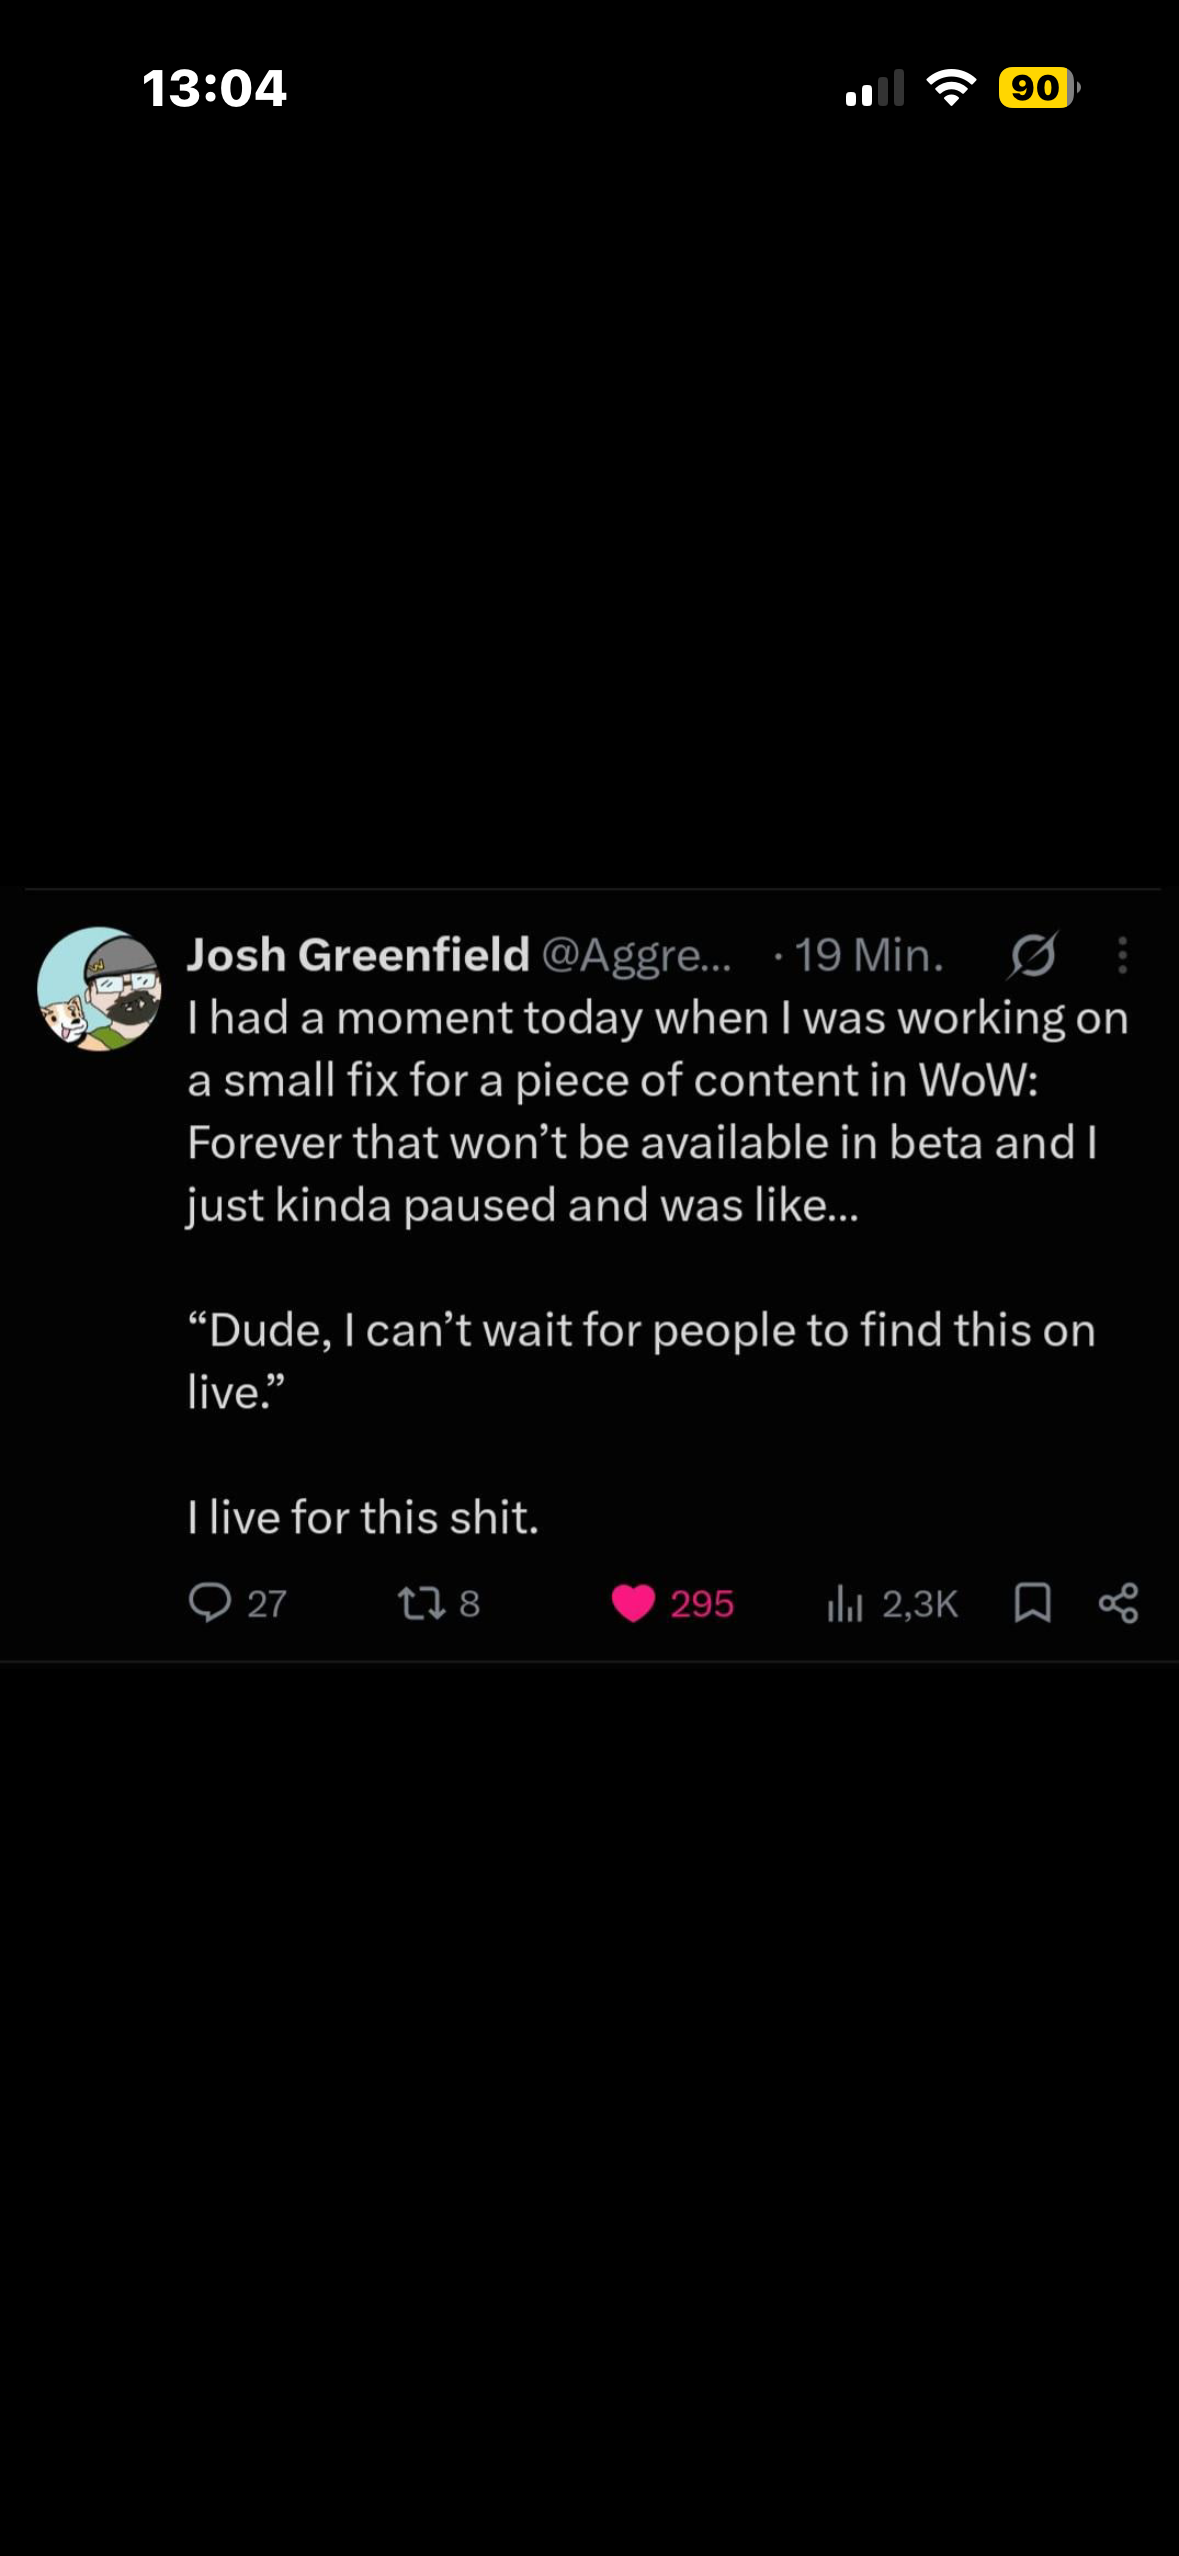Image resolution: width=1179 pixels, height=2556 pixels.
Task: Toggle the bookmark icon on the tweet
Action: (1032, 1603)
